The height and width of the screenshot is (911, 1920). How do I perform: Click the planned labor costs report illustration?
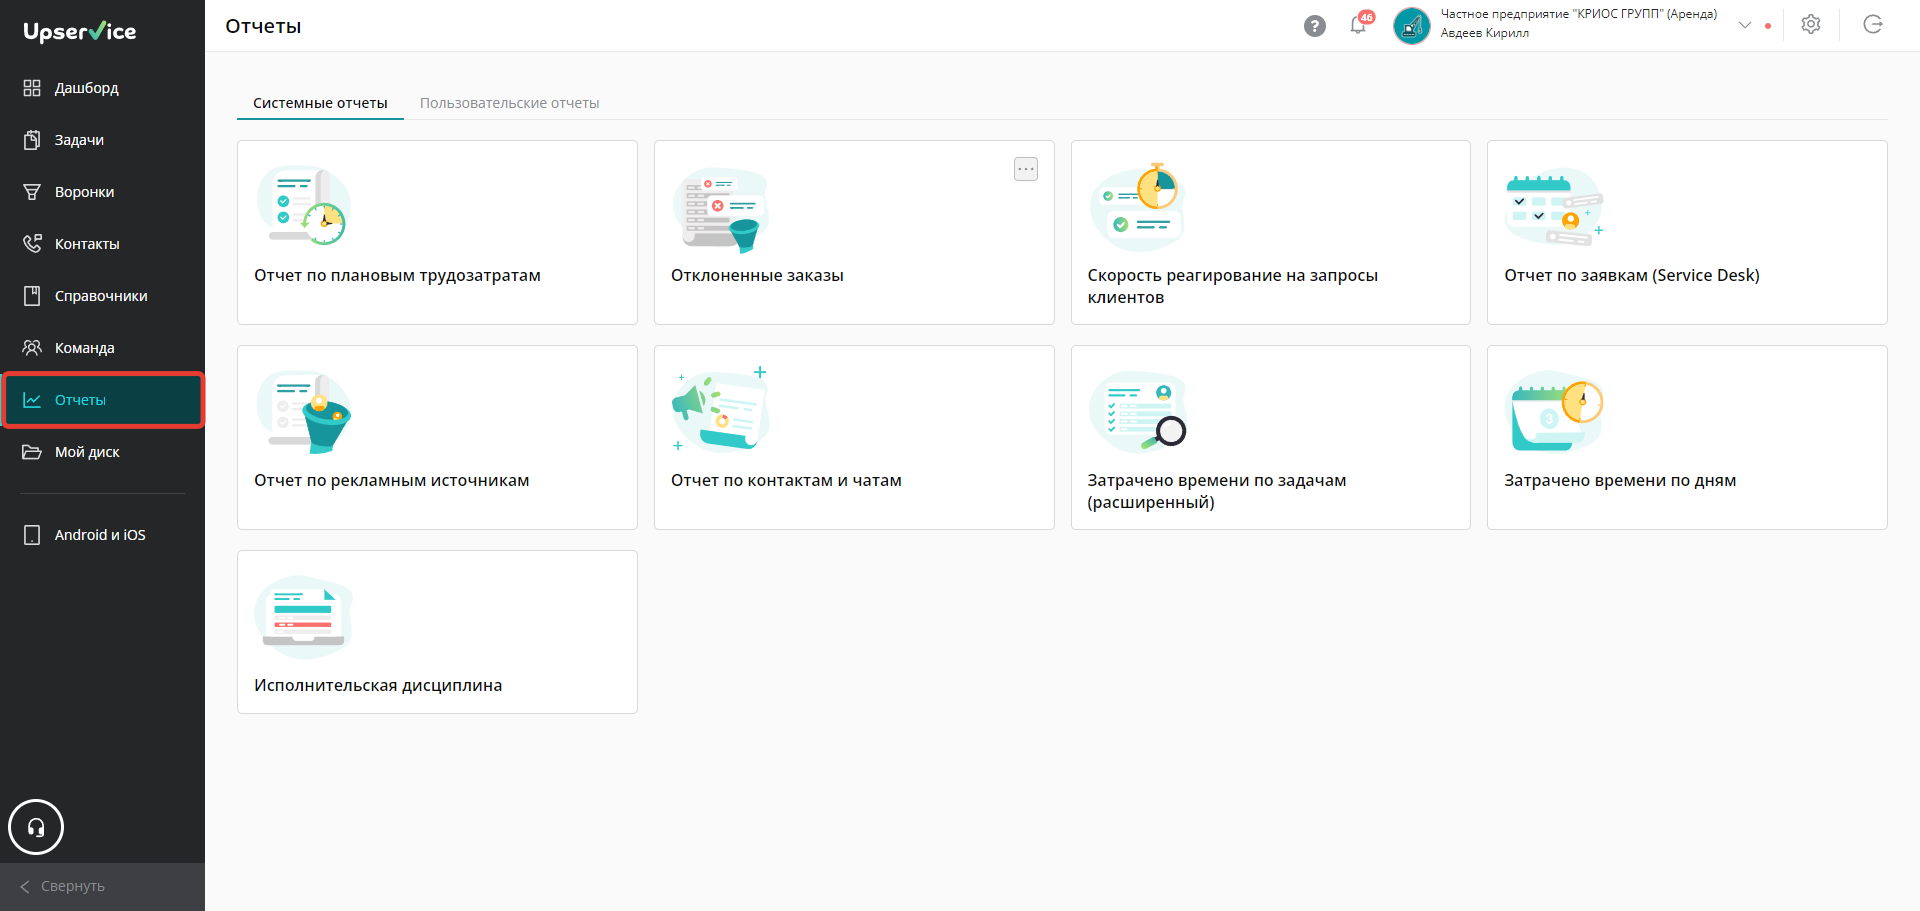pyautogui.click(x=305, y=206)
